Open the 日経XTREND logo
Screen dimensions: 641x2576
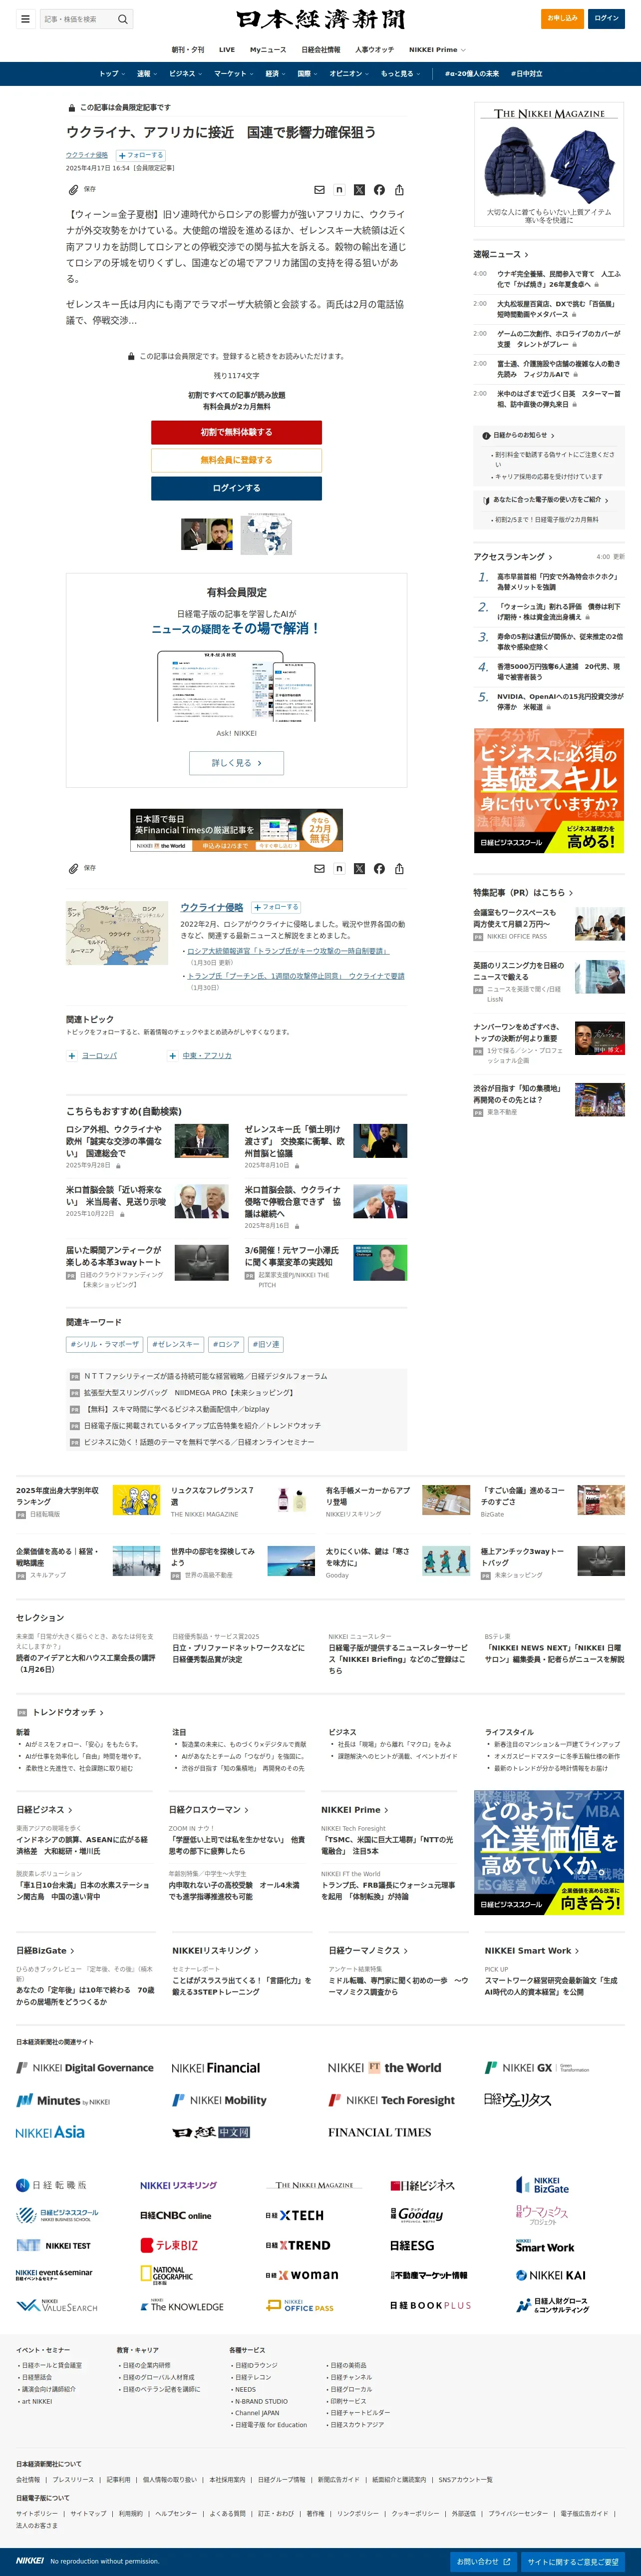(298, 2245)
